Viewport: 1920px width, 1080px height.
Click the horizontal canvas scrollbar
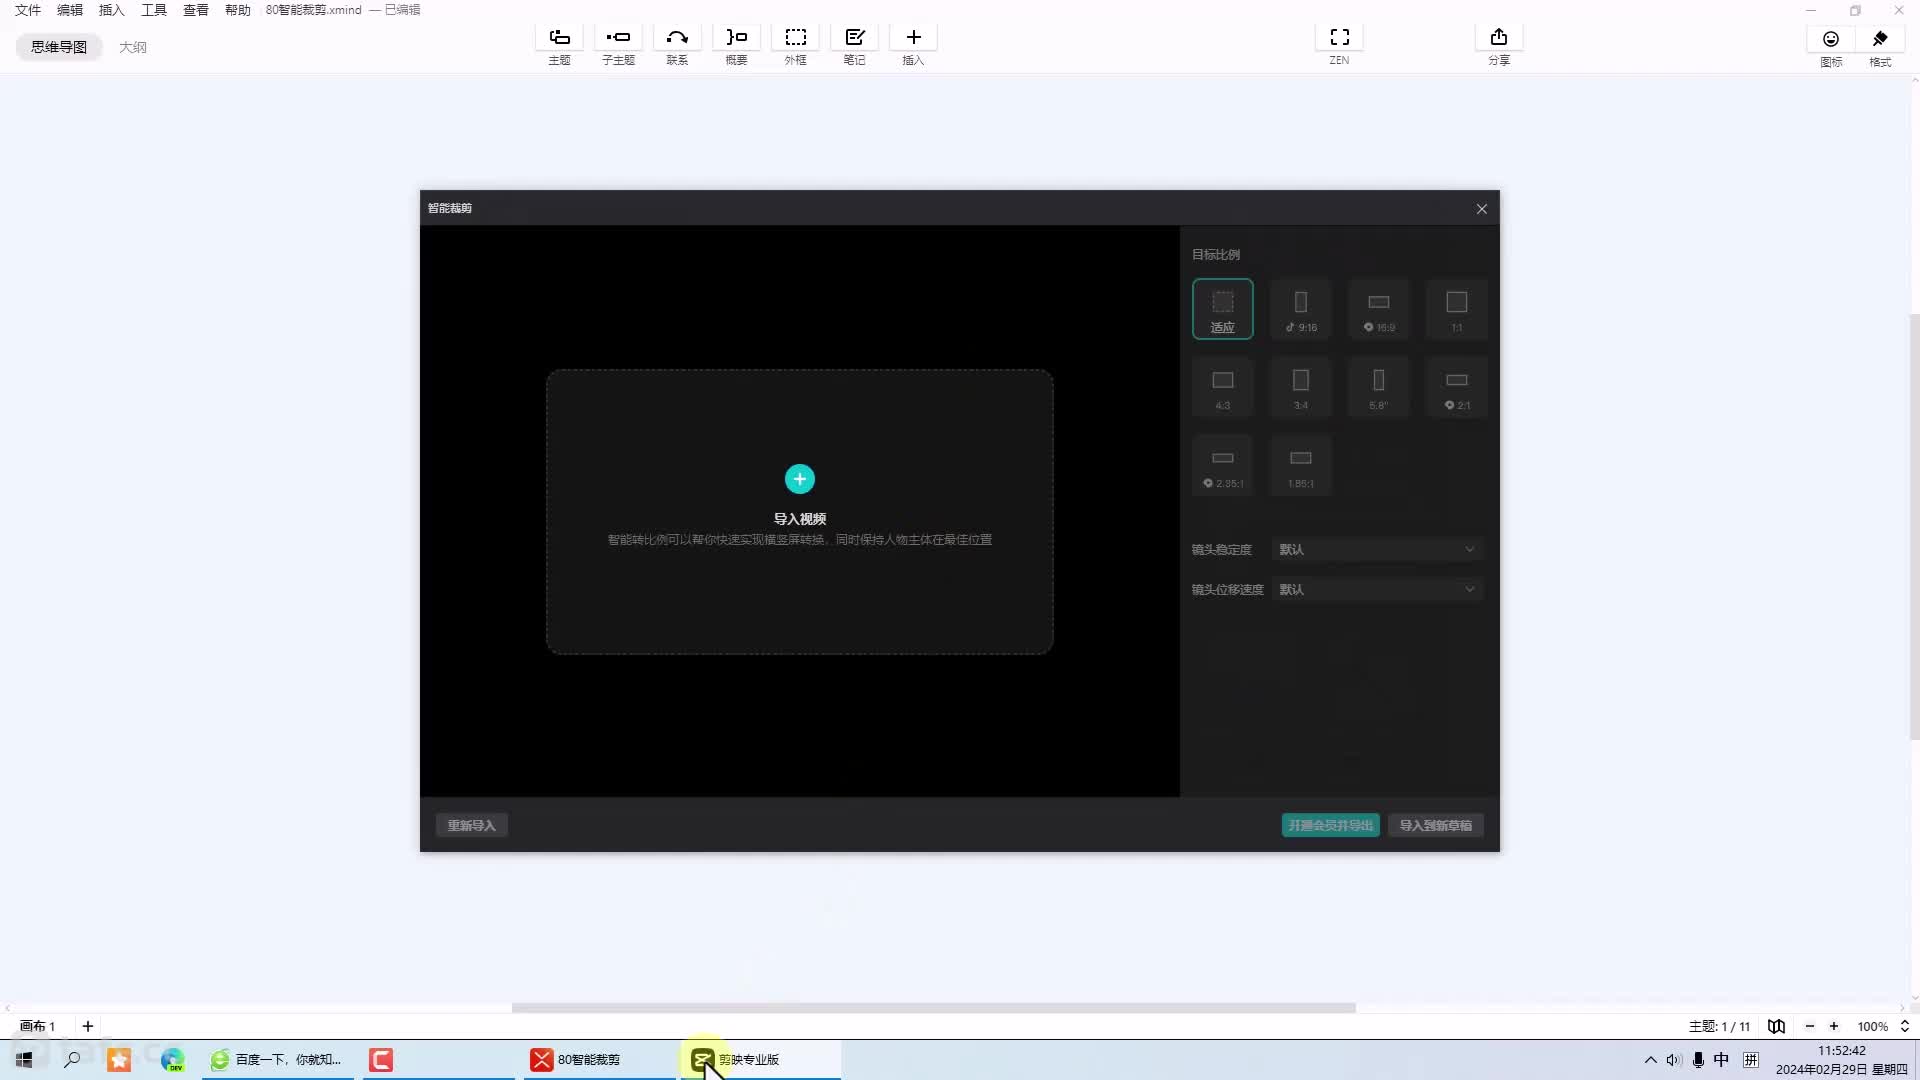pos(933,1007)
